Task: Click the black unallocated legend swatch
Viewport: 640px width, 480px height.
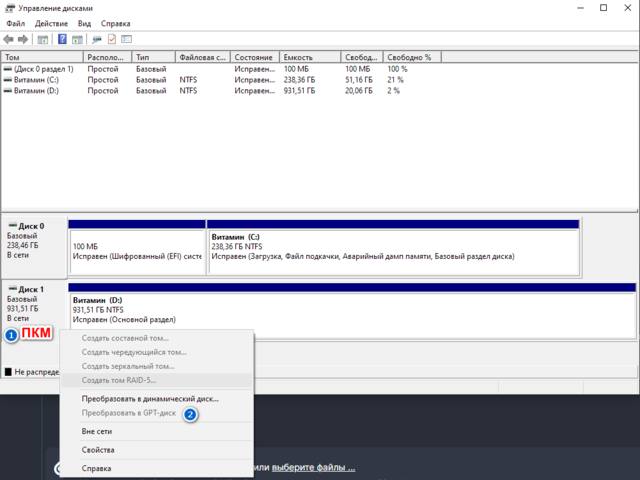Action: (x=8, y=372)
